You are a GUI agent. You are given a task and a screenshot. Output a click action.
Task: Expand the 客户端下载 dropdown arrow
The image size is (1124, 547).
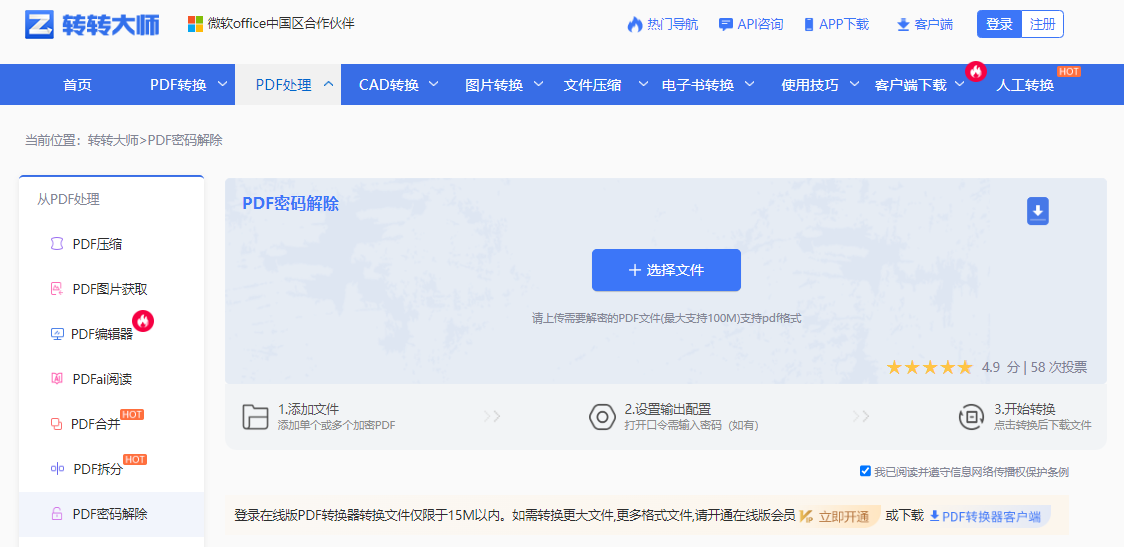click(x=960, y=84)
